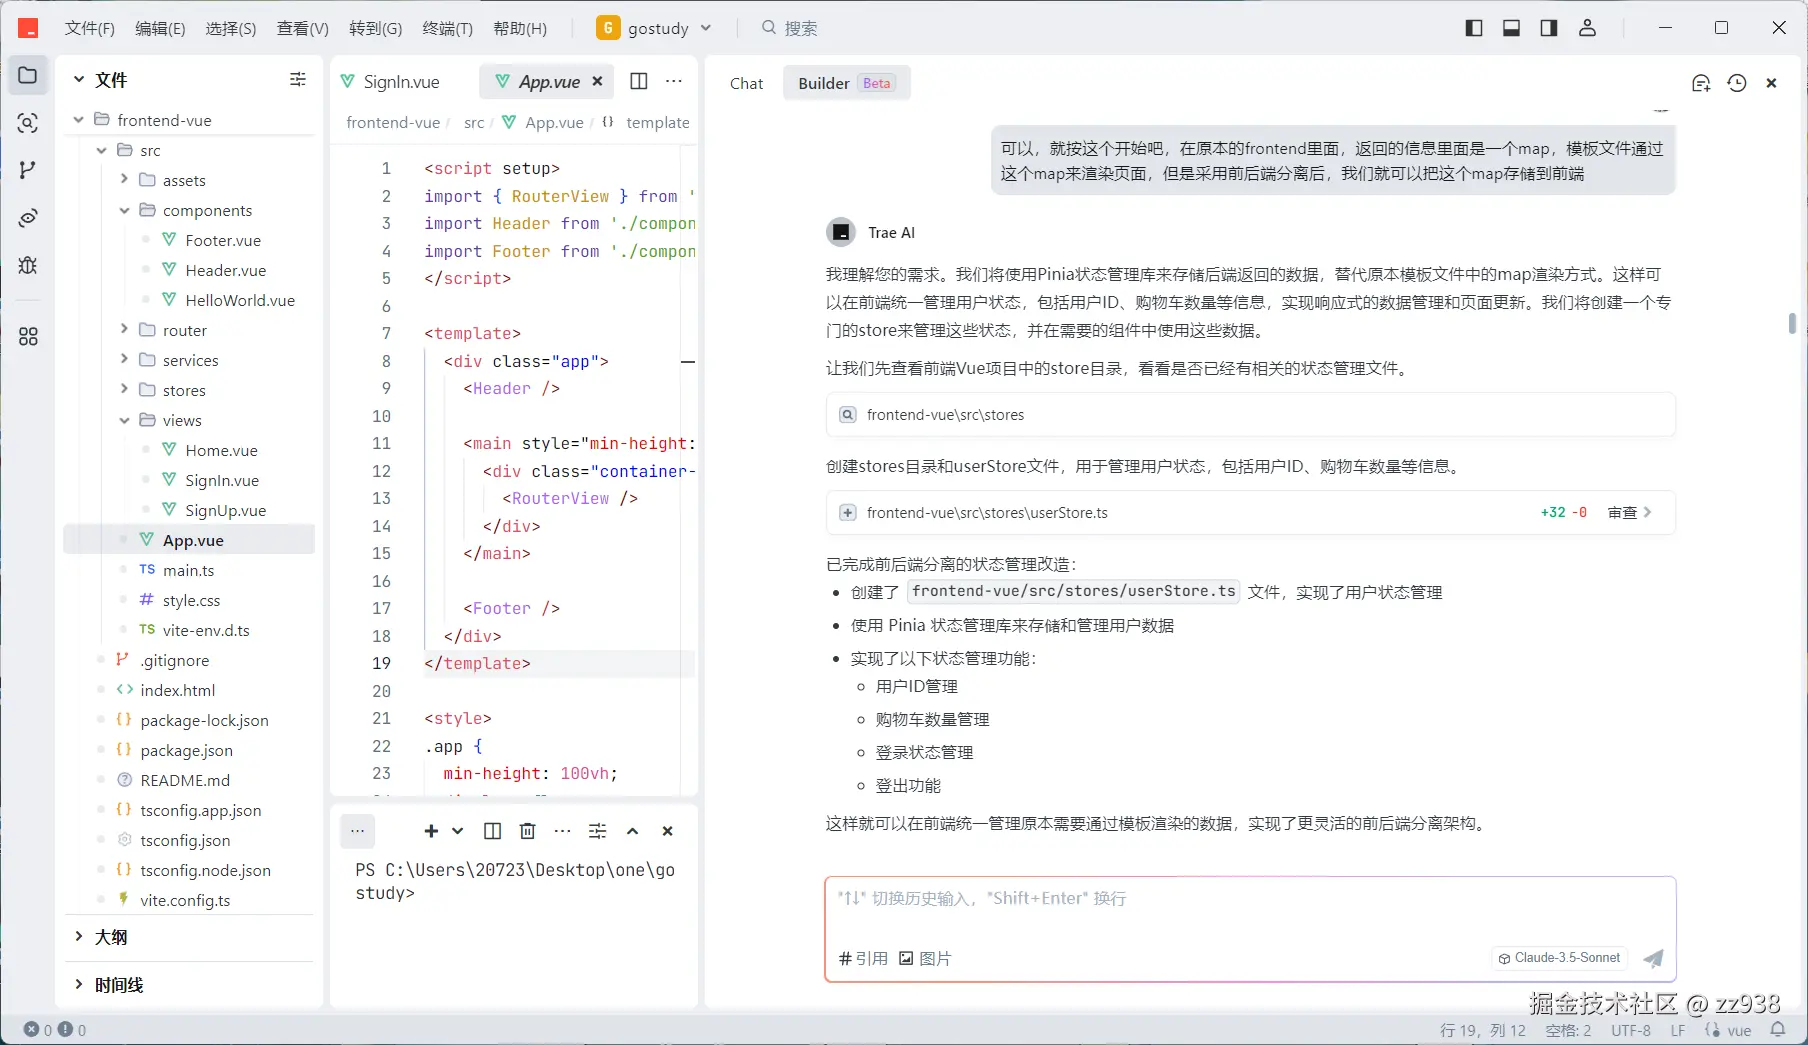Collapse the frontend-vue folder

click(x=79, y=120)
